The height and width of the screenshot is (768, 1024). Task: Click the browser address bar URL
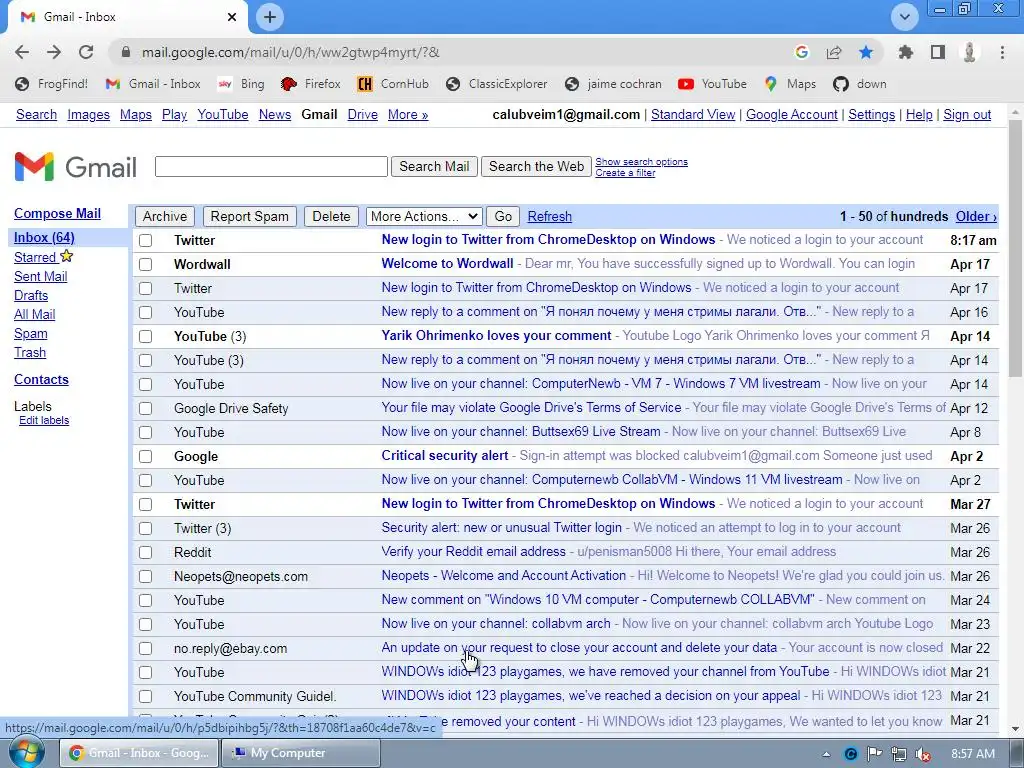(x=291, y=52)
